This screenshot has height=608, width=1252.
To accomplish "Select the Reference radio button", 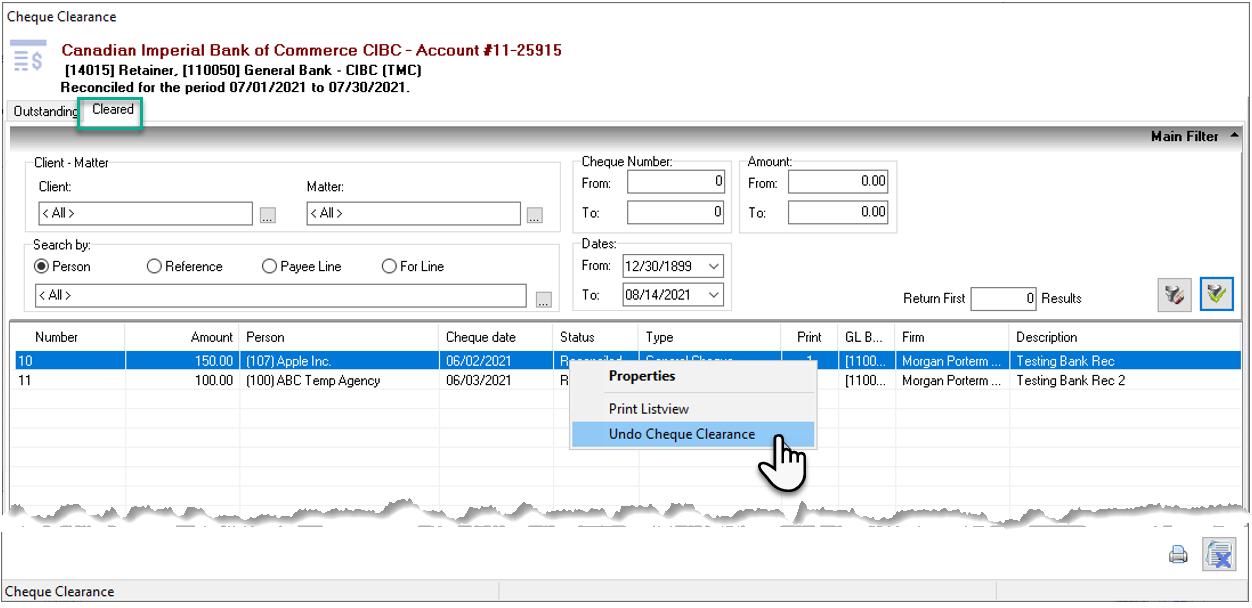I will [x=185, y=267].
